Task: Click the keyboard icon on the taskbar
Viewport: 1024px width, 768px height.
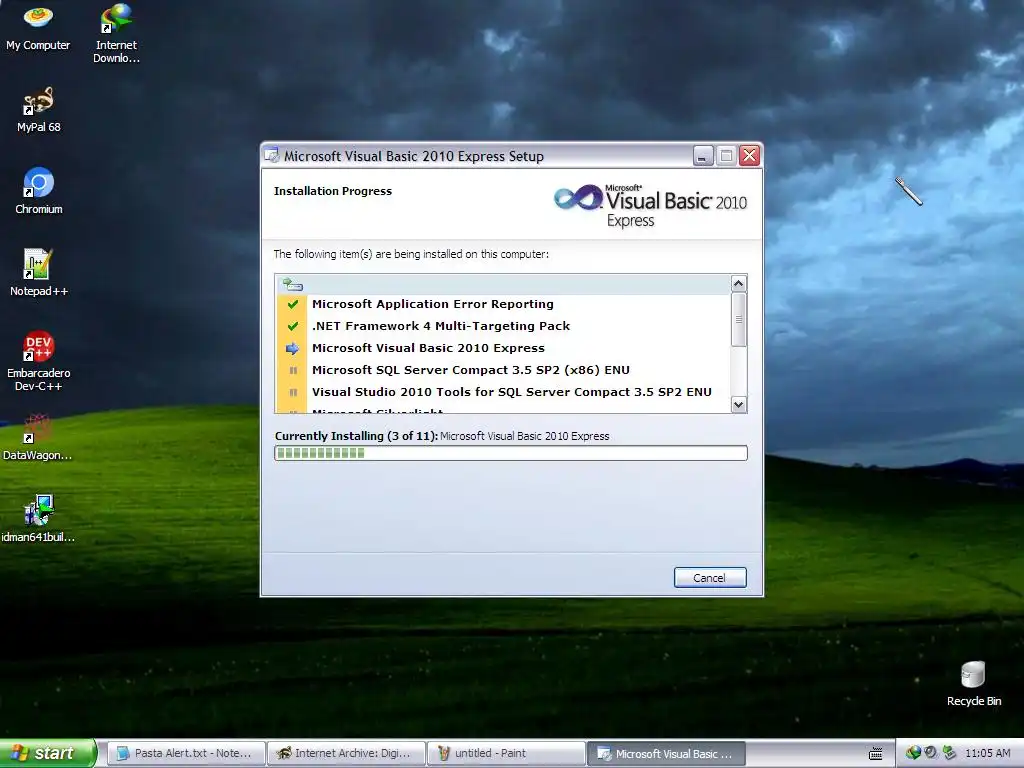Action: [876, 754]
